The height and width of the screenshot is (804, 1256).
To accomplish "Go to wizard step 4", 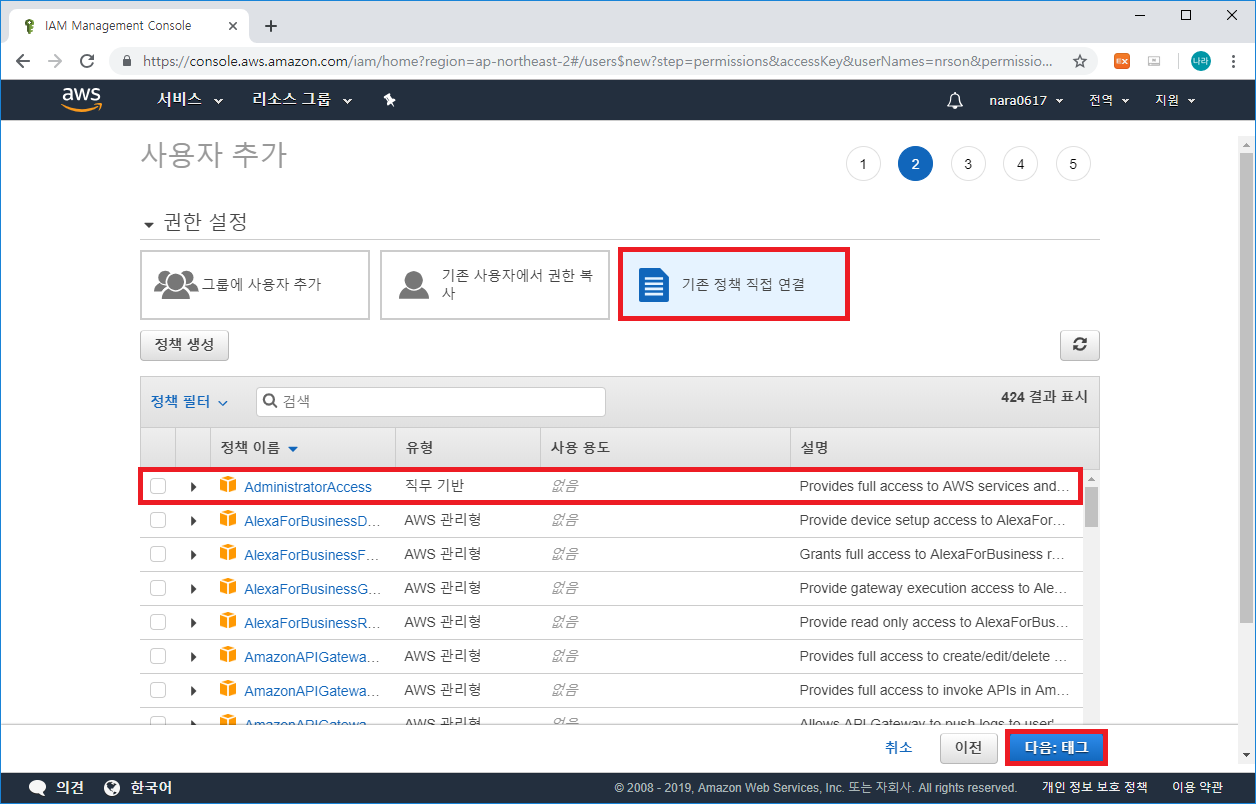I will click(x=1020, y=164).
